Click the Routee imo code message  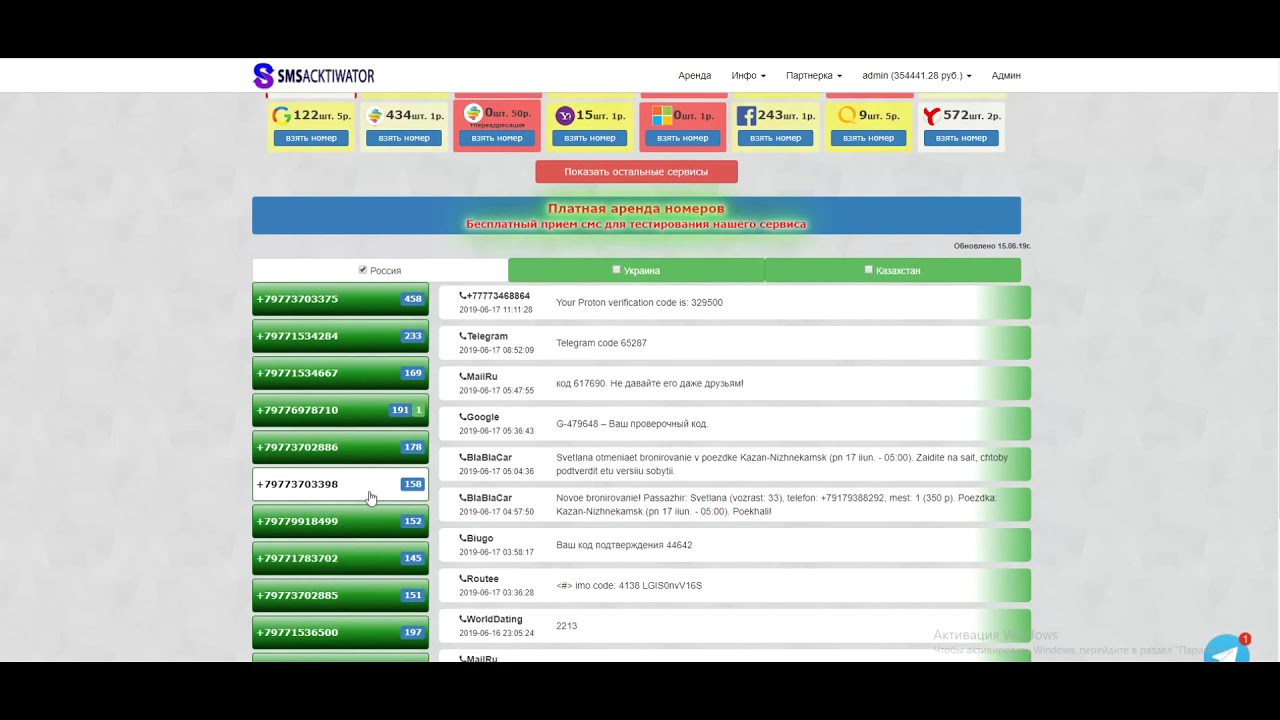(x=735, y=586)
